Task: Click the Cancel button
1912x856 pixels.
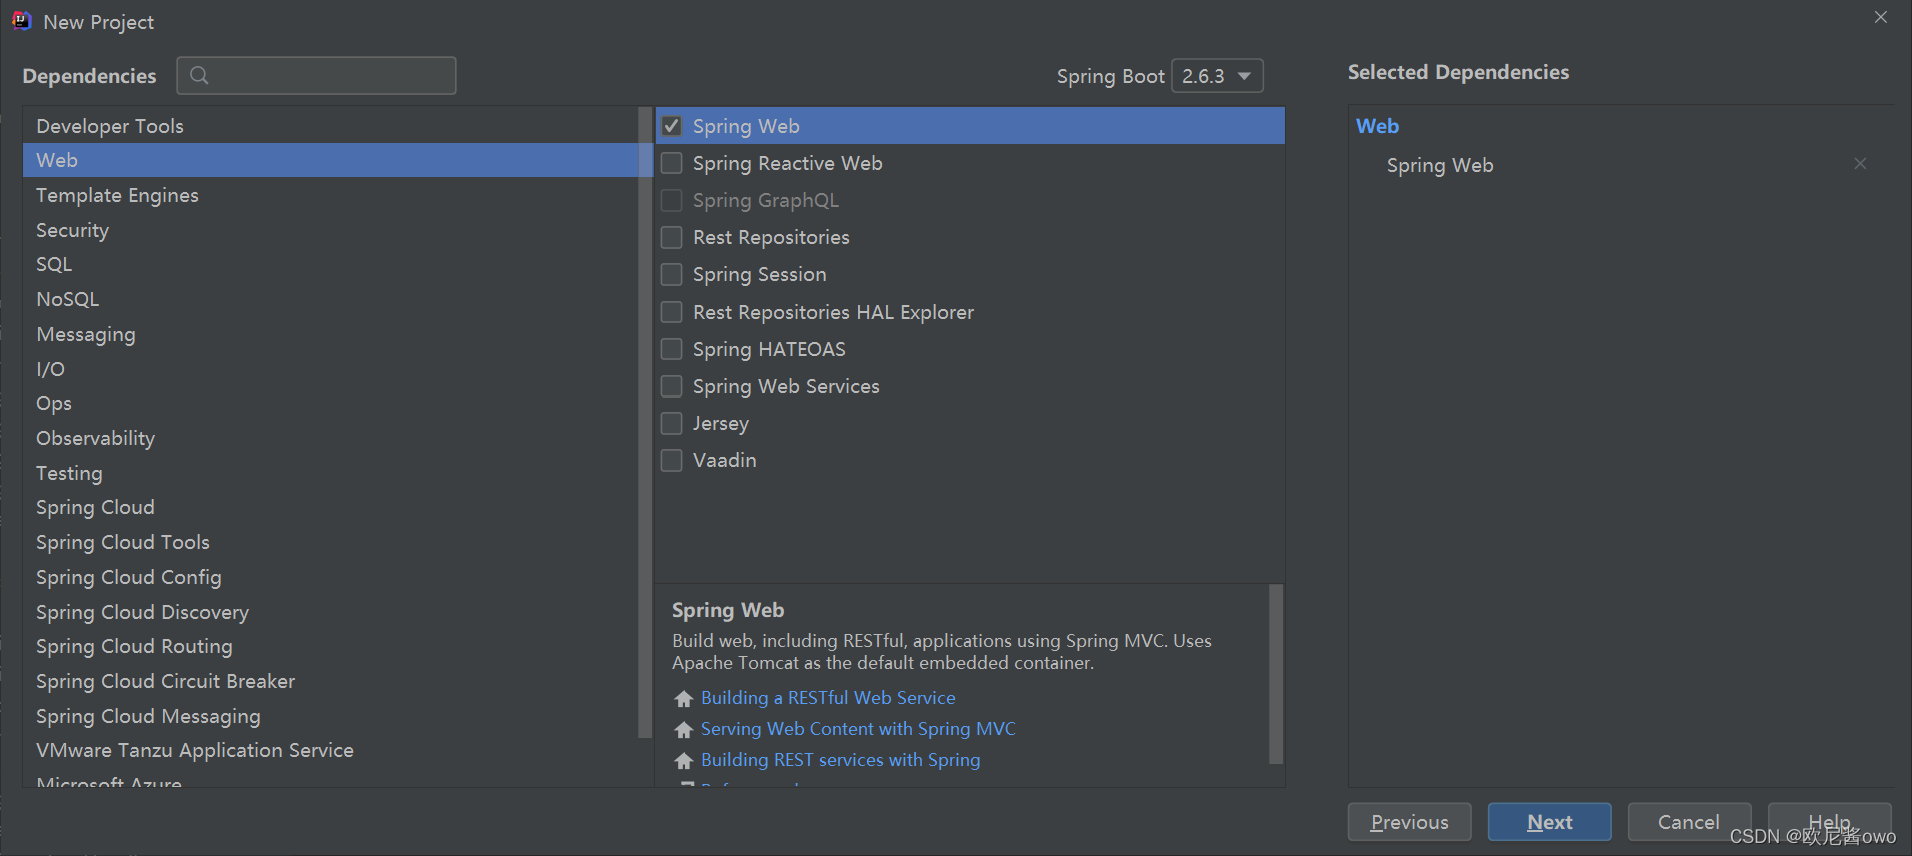Action: pyautogui.click(x=1689, y=822)
